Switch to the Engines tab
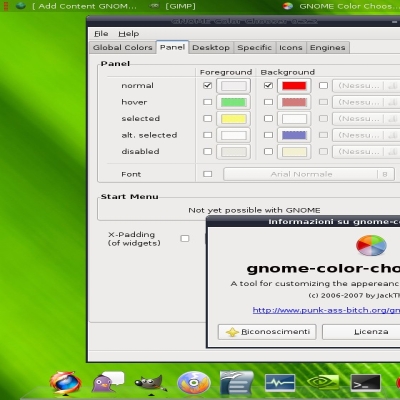The image size is (400, 400). pyautogui.click(x=328, y=48)
